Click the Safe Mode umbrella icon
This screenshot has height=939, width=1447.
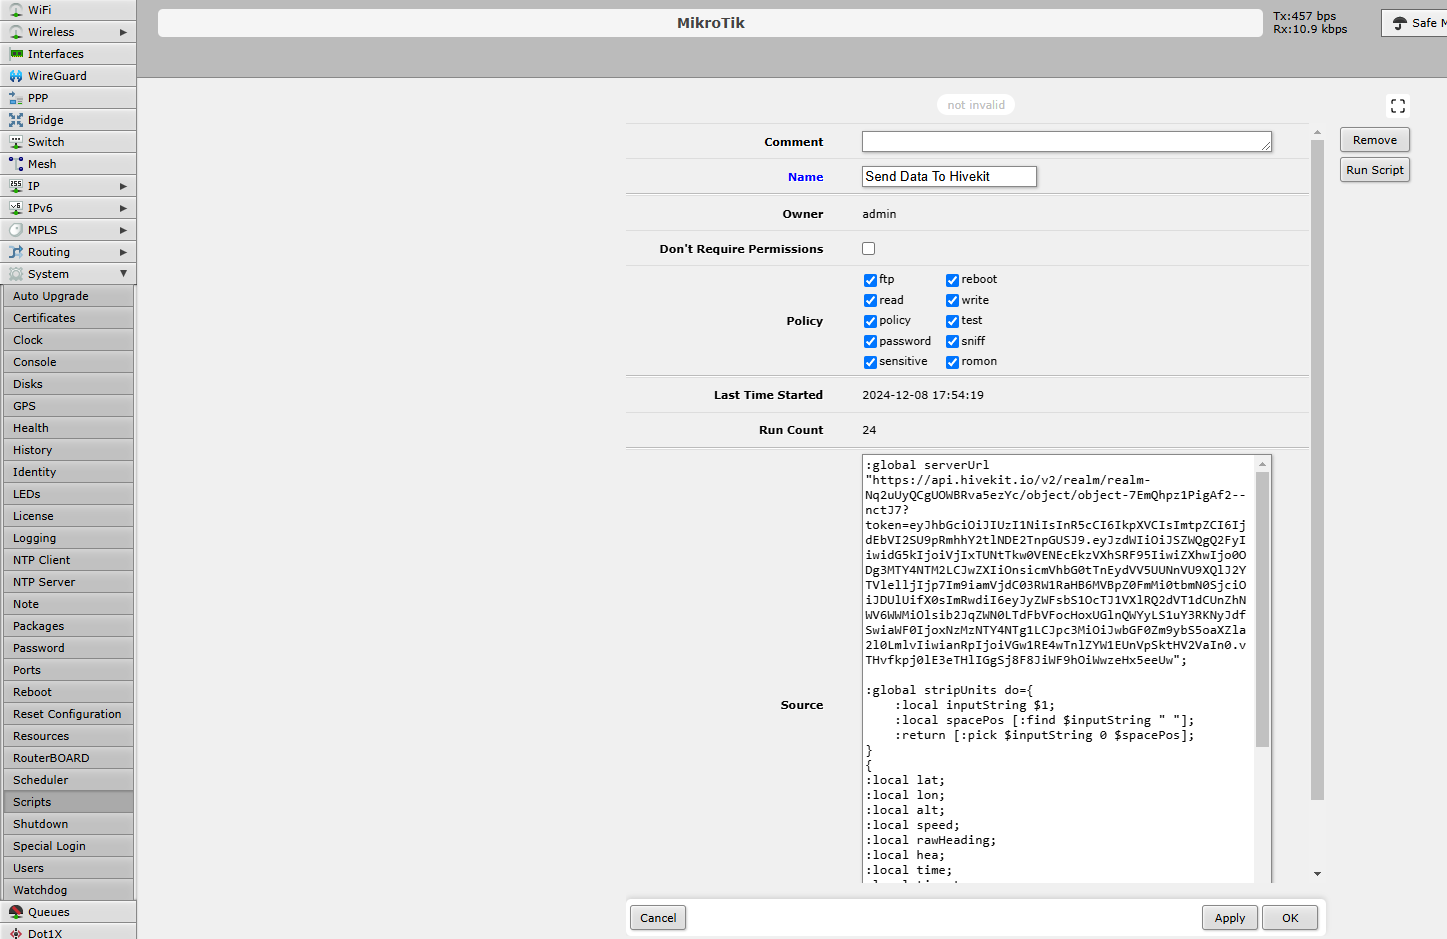pyautogui.click(x=1400, y=23)
